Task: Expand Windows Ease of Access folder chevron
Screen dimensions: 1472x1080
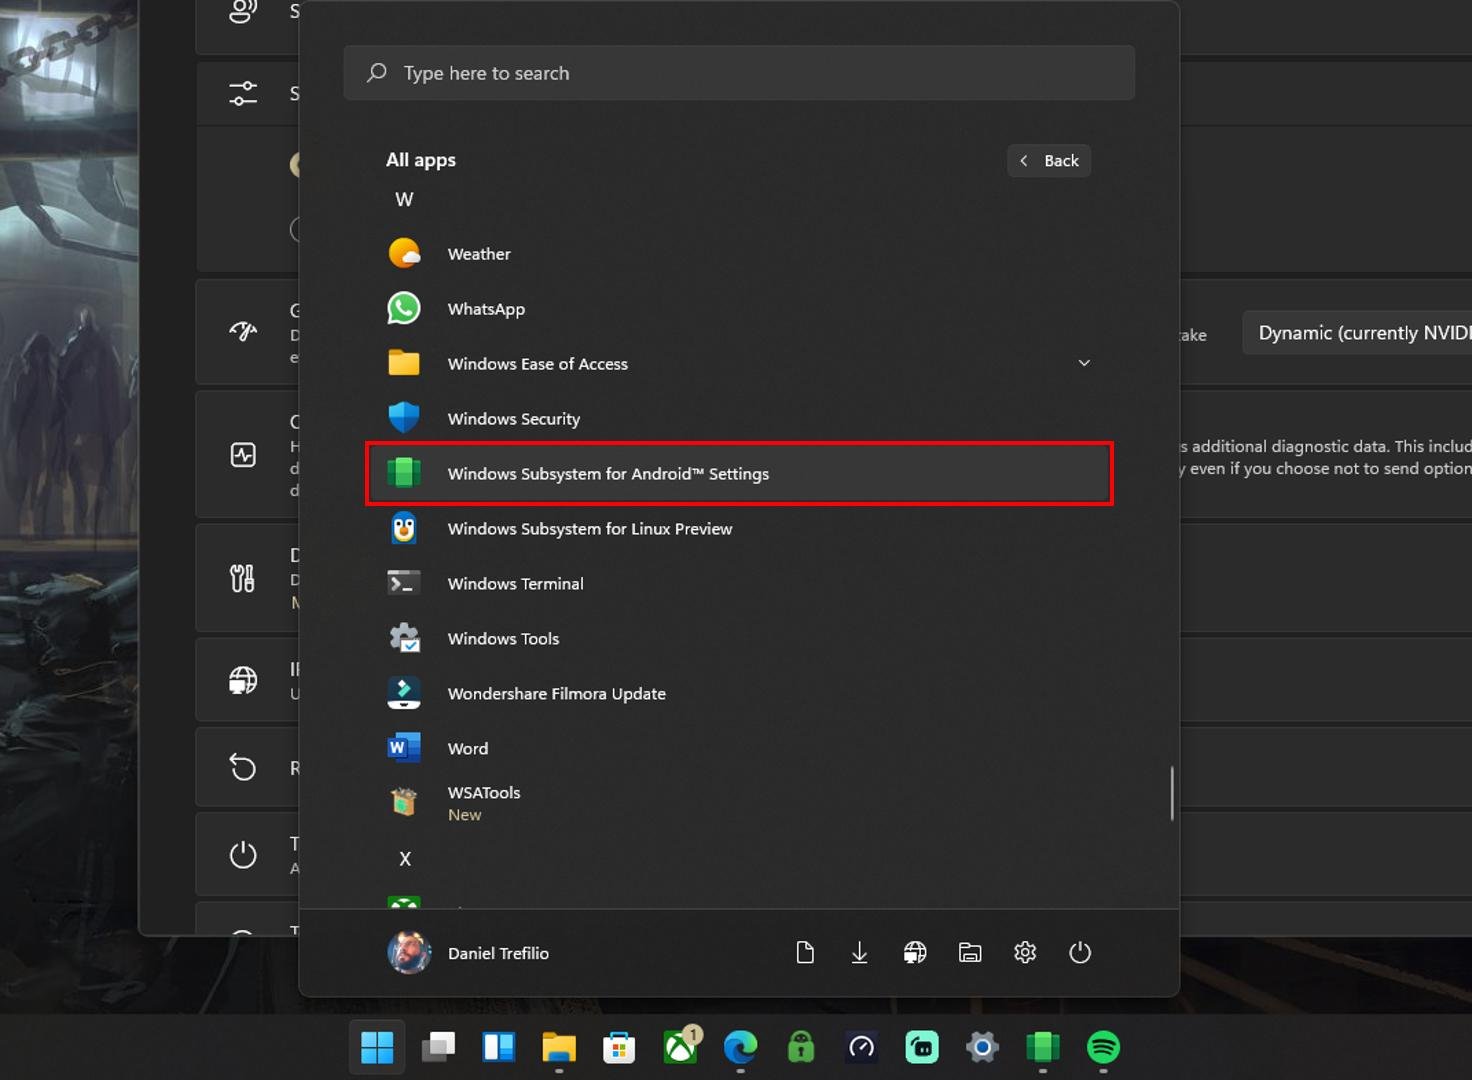Action: (x=1084, y=363)
